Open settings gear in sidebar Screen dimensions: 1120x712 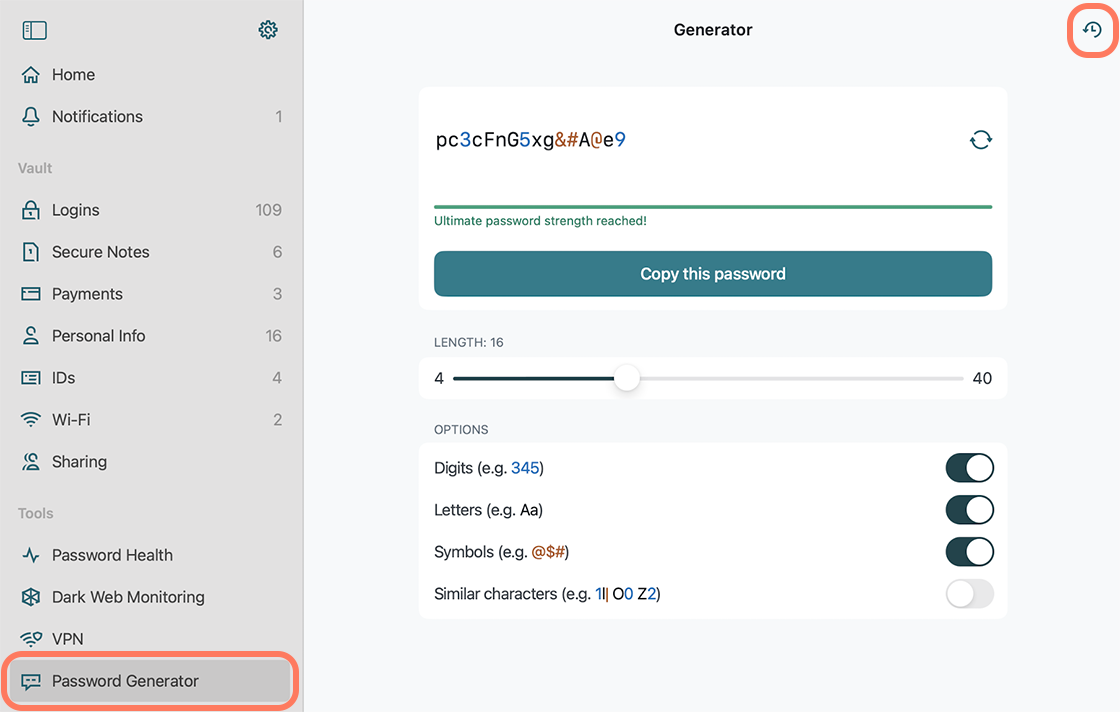[x=267, y=30]
